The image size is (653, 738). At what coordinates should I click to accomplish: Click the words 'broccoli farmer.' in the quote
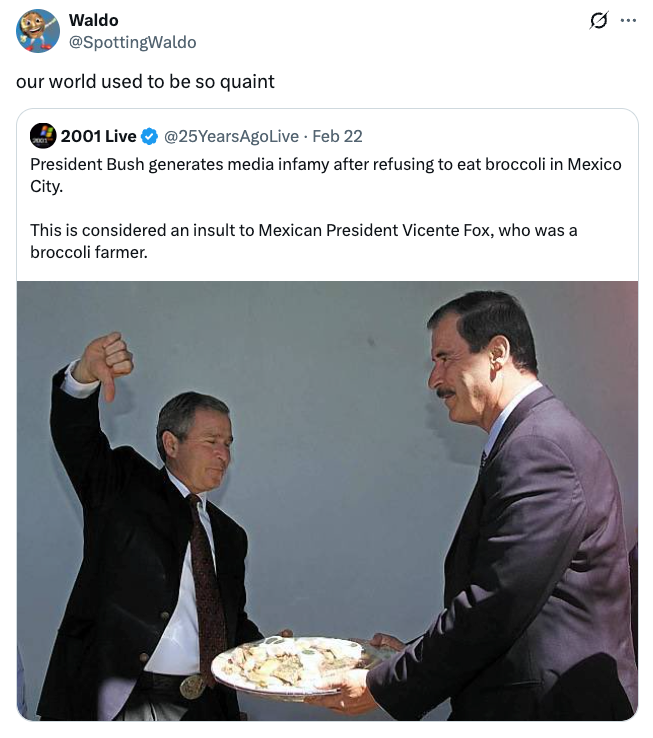click(x=89, y=252)
